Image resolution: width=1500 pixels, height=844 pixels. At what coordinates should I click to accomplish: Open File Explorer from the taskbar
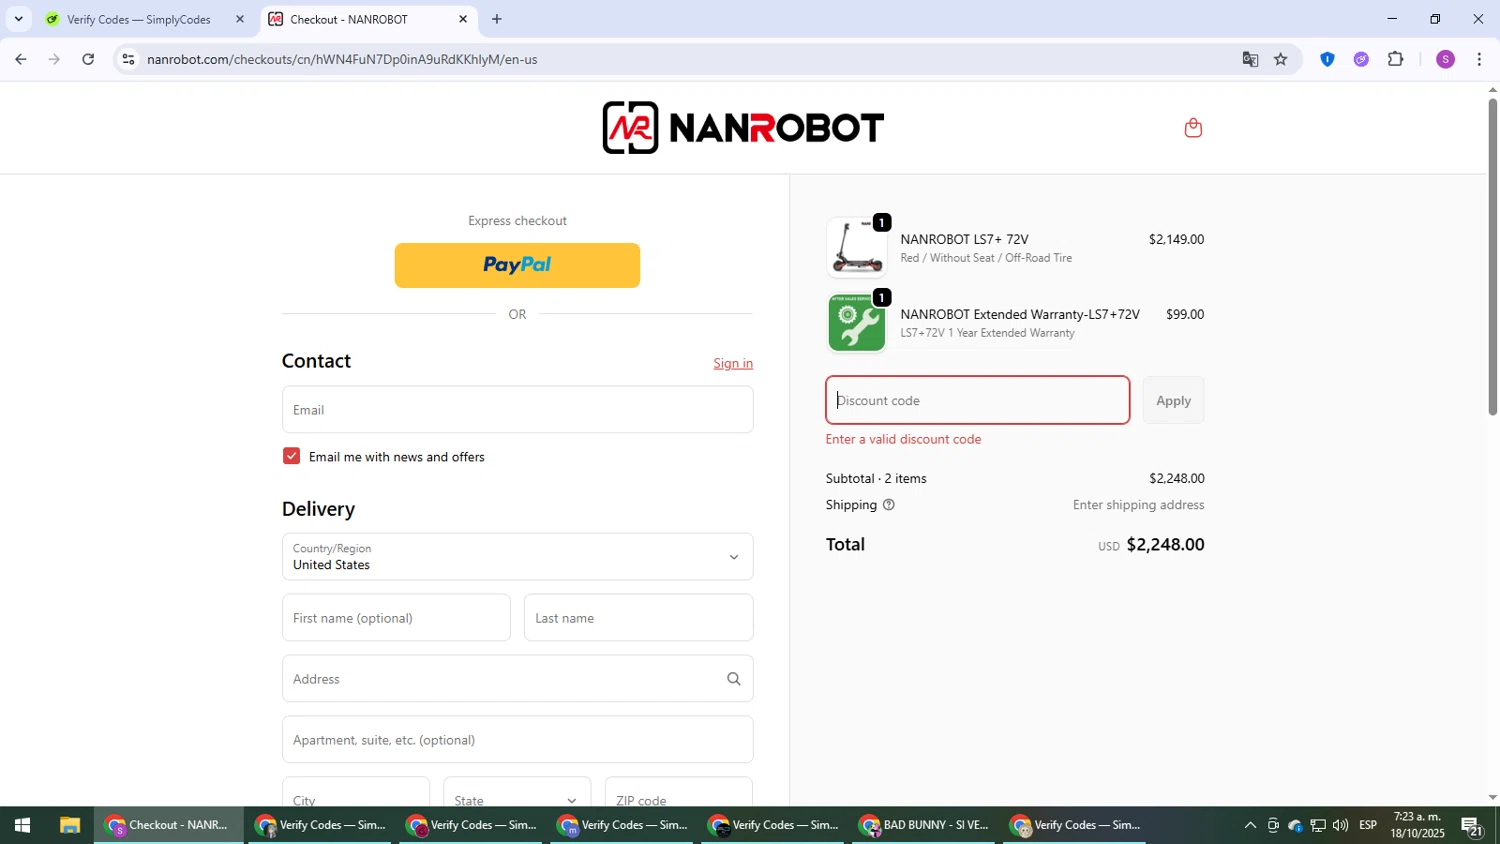click(69, 825)
